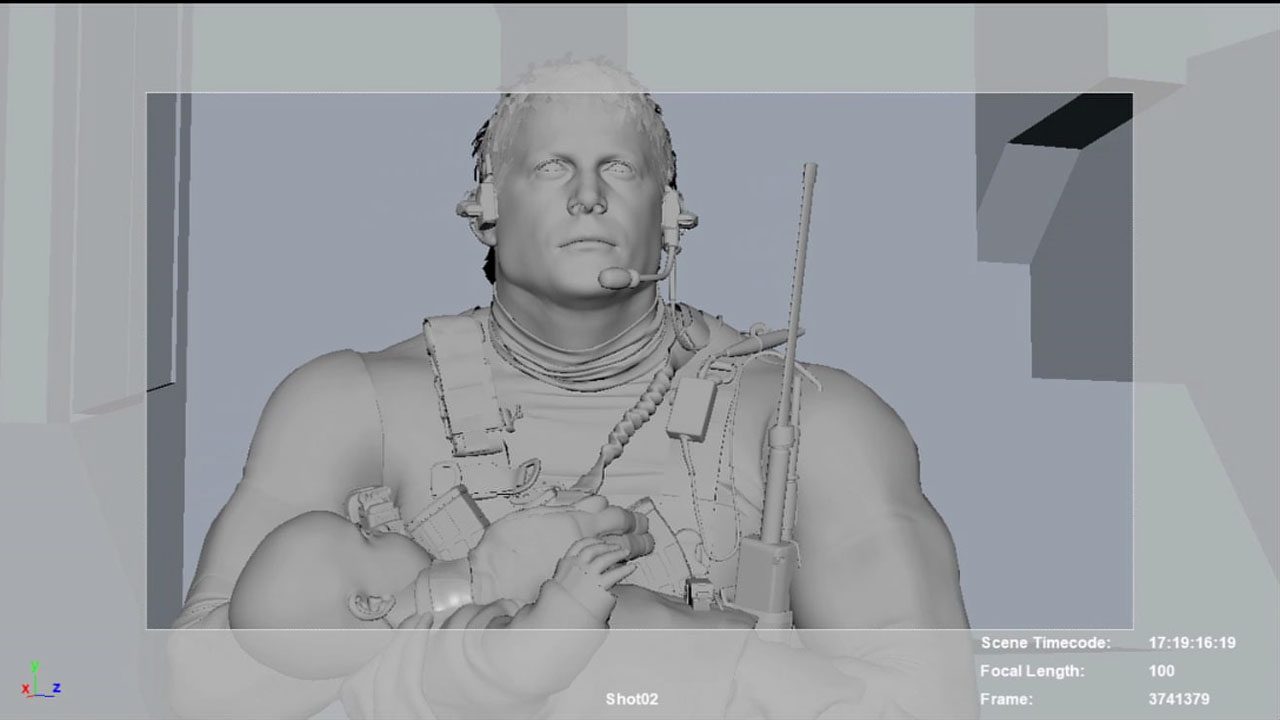This screenshot has height=720, width=1280.
Task: Click the Shot02 camera name label
Action: tap(632, 699)
